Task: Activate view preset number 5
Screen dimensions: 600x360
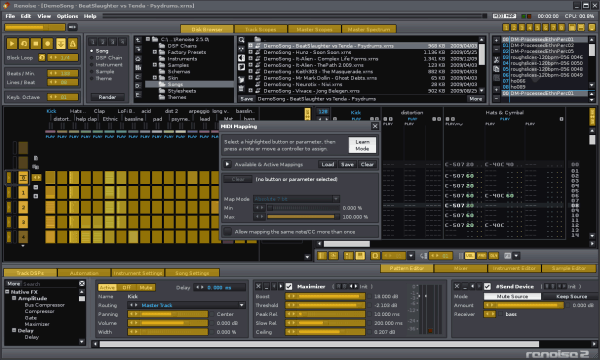Action: coord(537,28)
